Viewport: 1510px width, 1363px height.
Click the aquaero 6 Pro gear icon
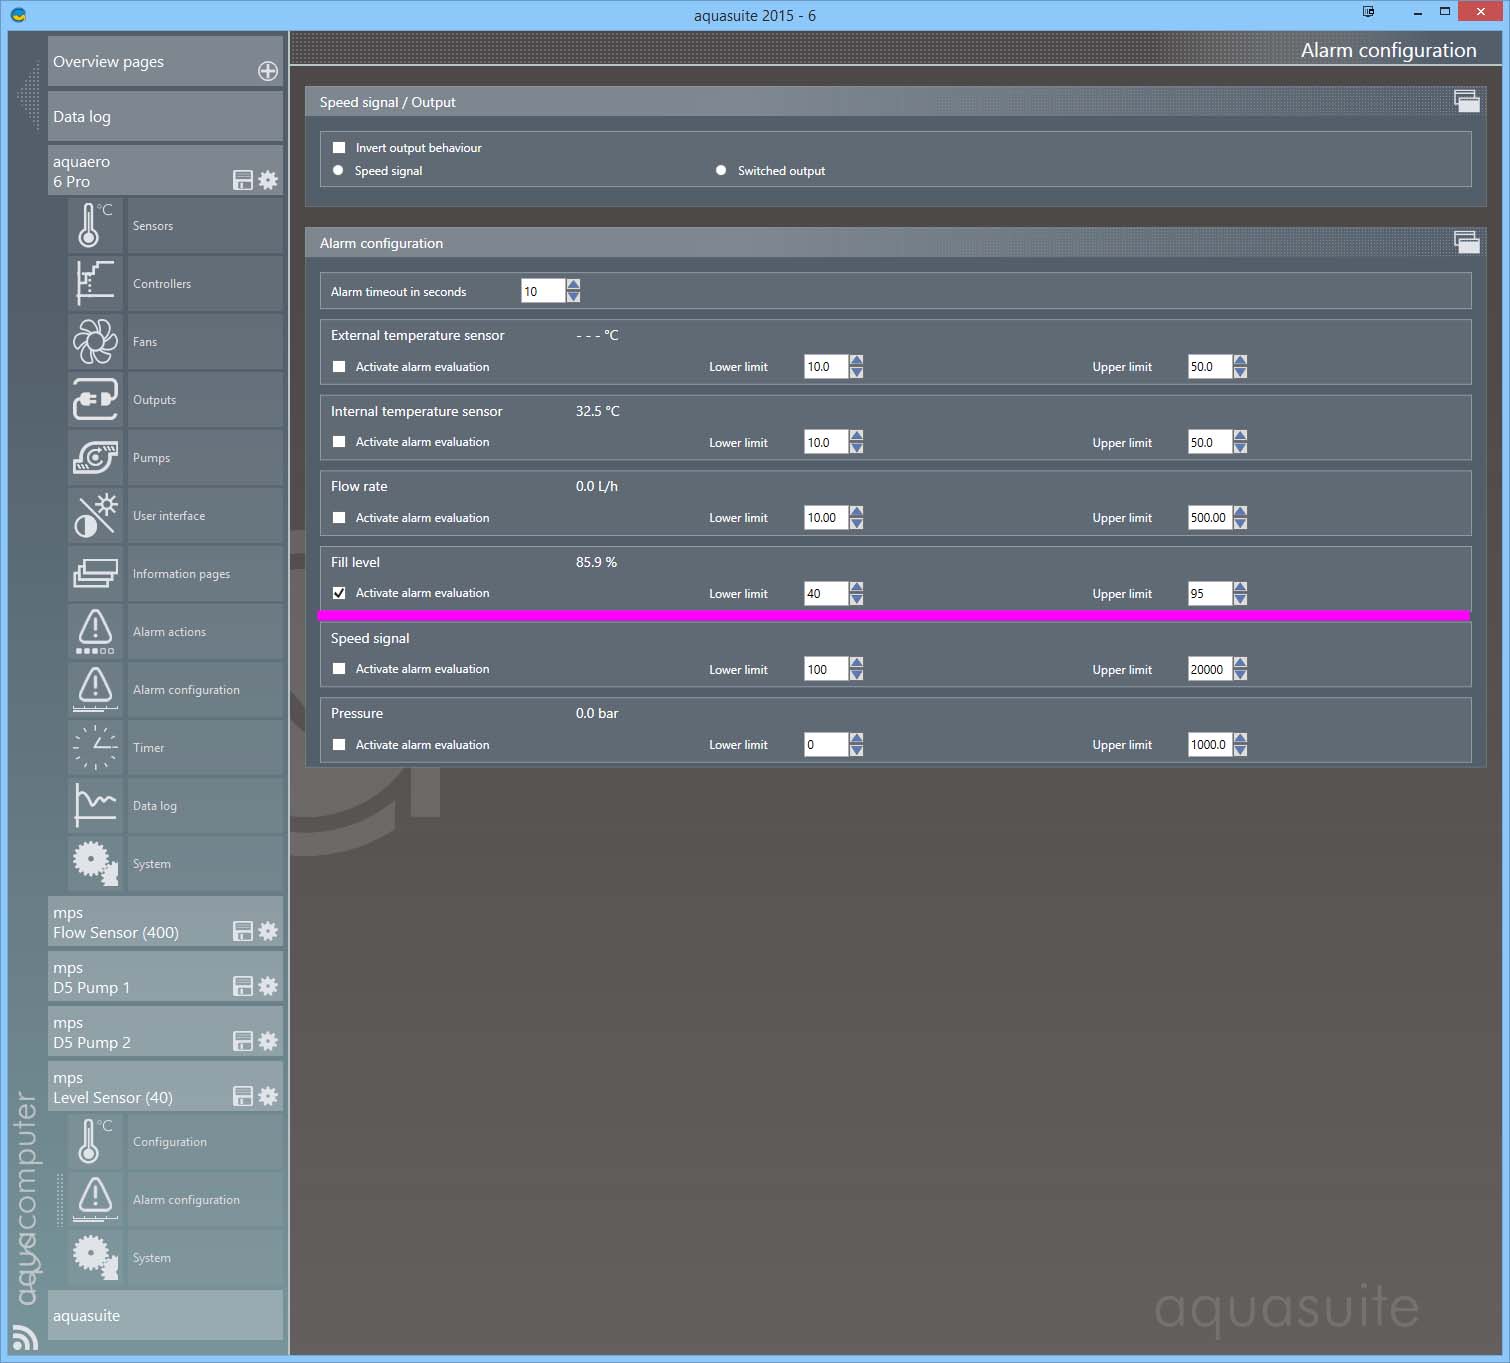pyautogui.click(x=268, y=180)
